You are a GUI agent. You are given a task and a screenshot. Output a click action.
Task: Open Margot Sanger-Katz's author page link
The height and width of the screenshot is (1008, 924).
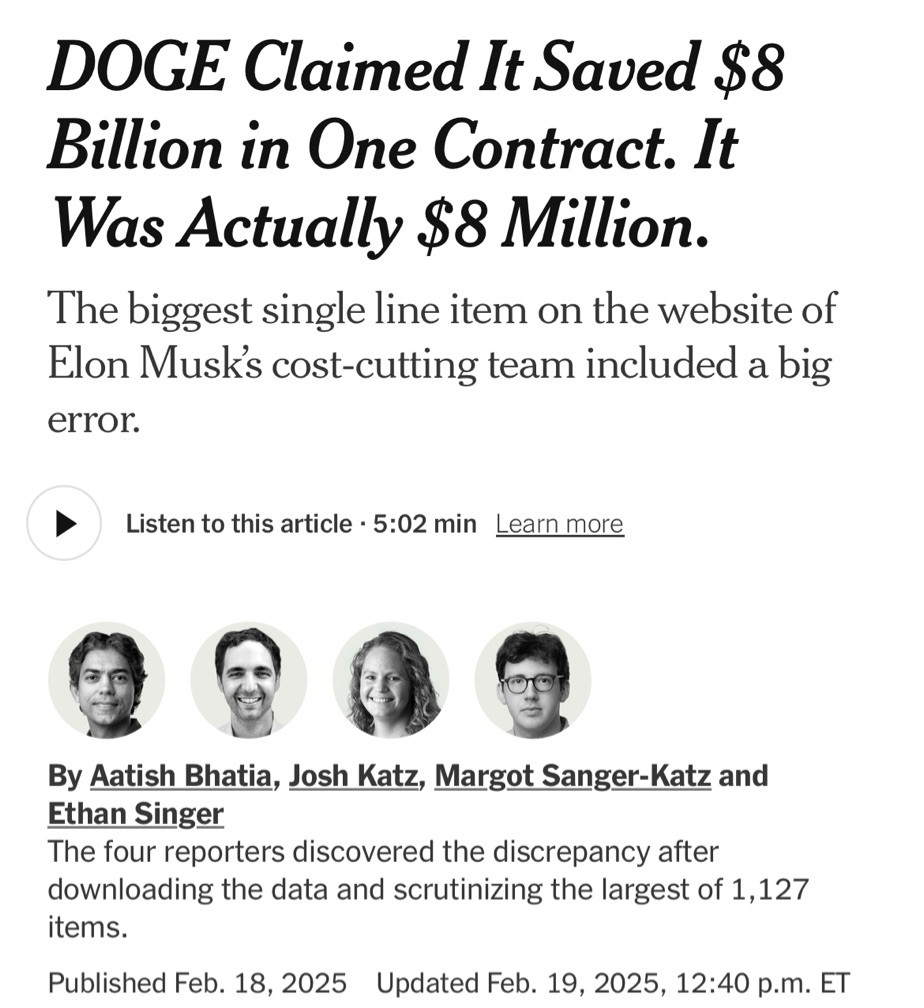coord(573,775)
